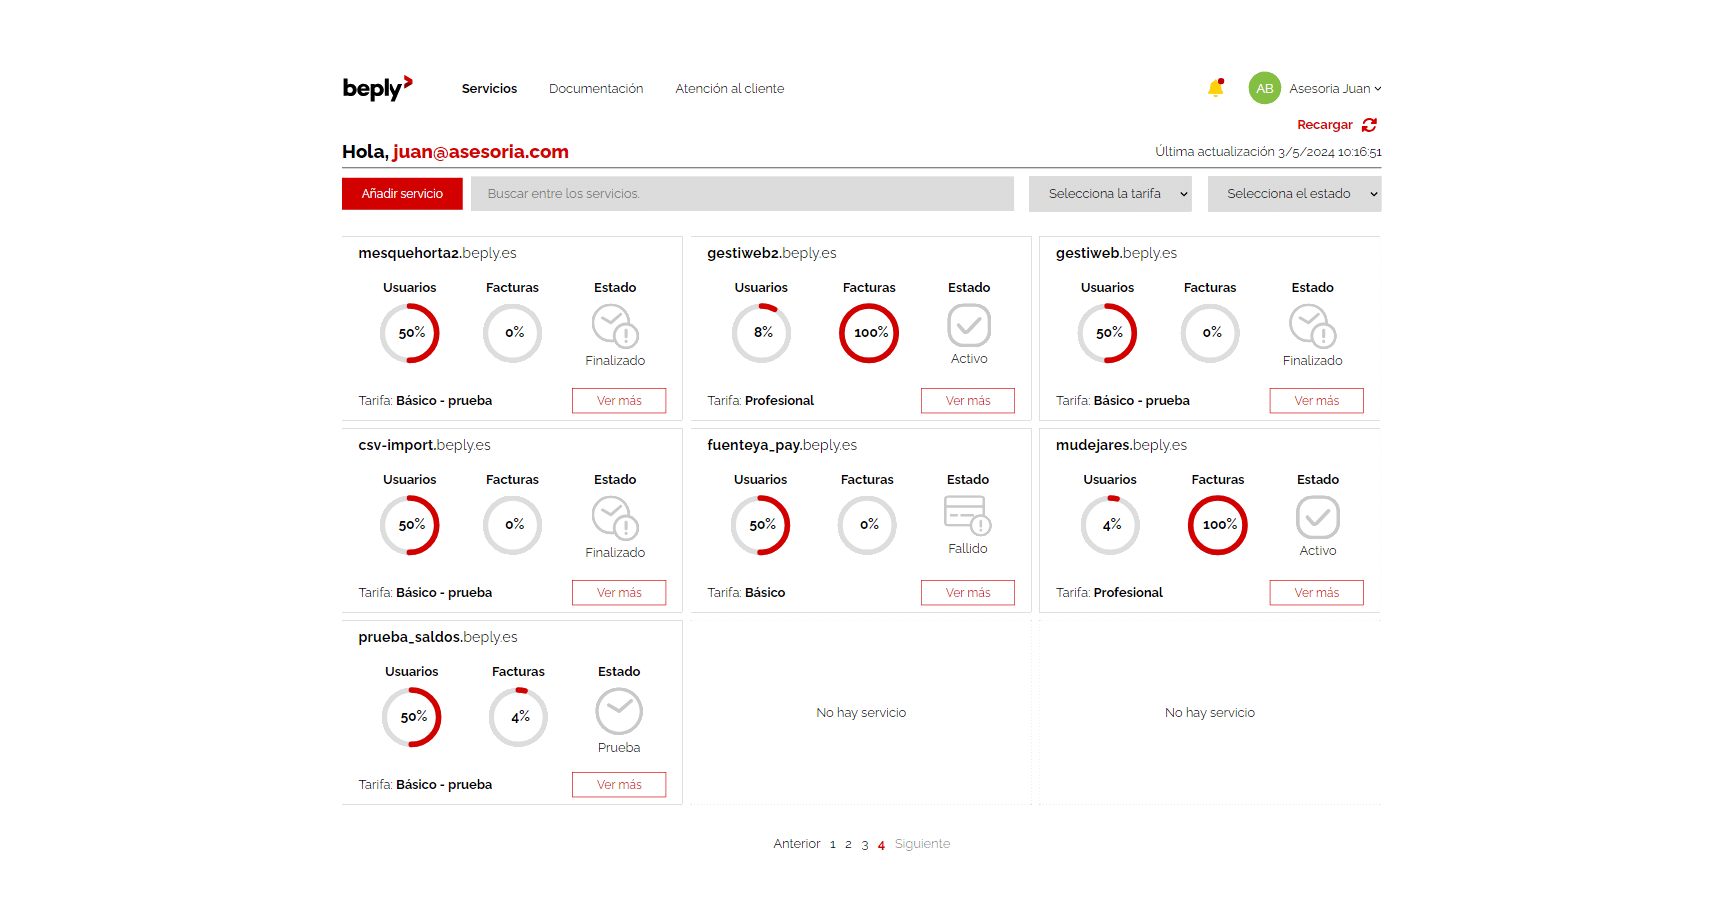Image resolution: width=1724 pixels, height=919 pixels.
Task: Open the Selecciona la tarifa dropdown
Action: coord(1110,194)
